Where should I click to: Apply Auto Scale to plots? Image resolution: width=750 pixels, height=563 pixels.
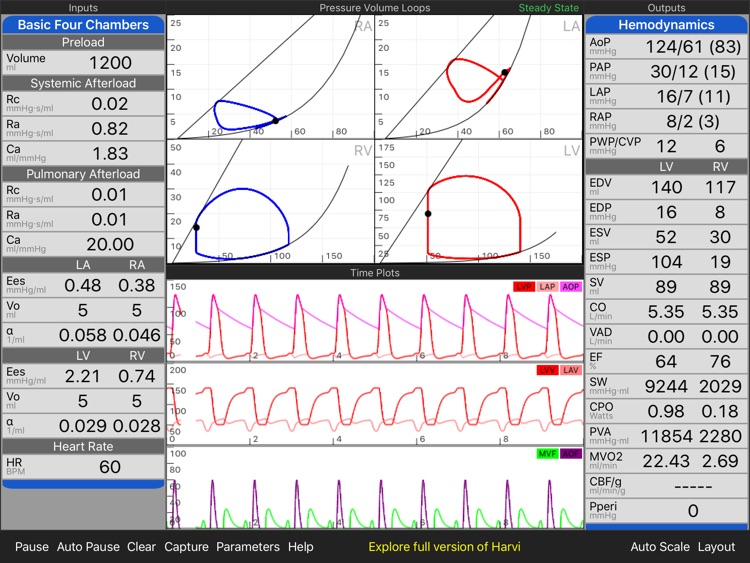[x=660, y=547]
